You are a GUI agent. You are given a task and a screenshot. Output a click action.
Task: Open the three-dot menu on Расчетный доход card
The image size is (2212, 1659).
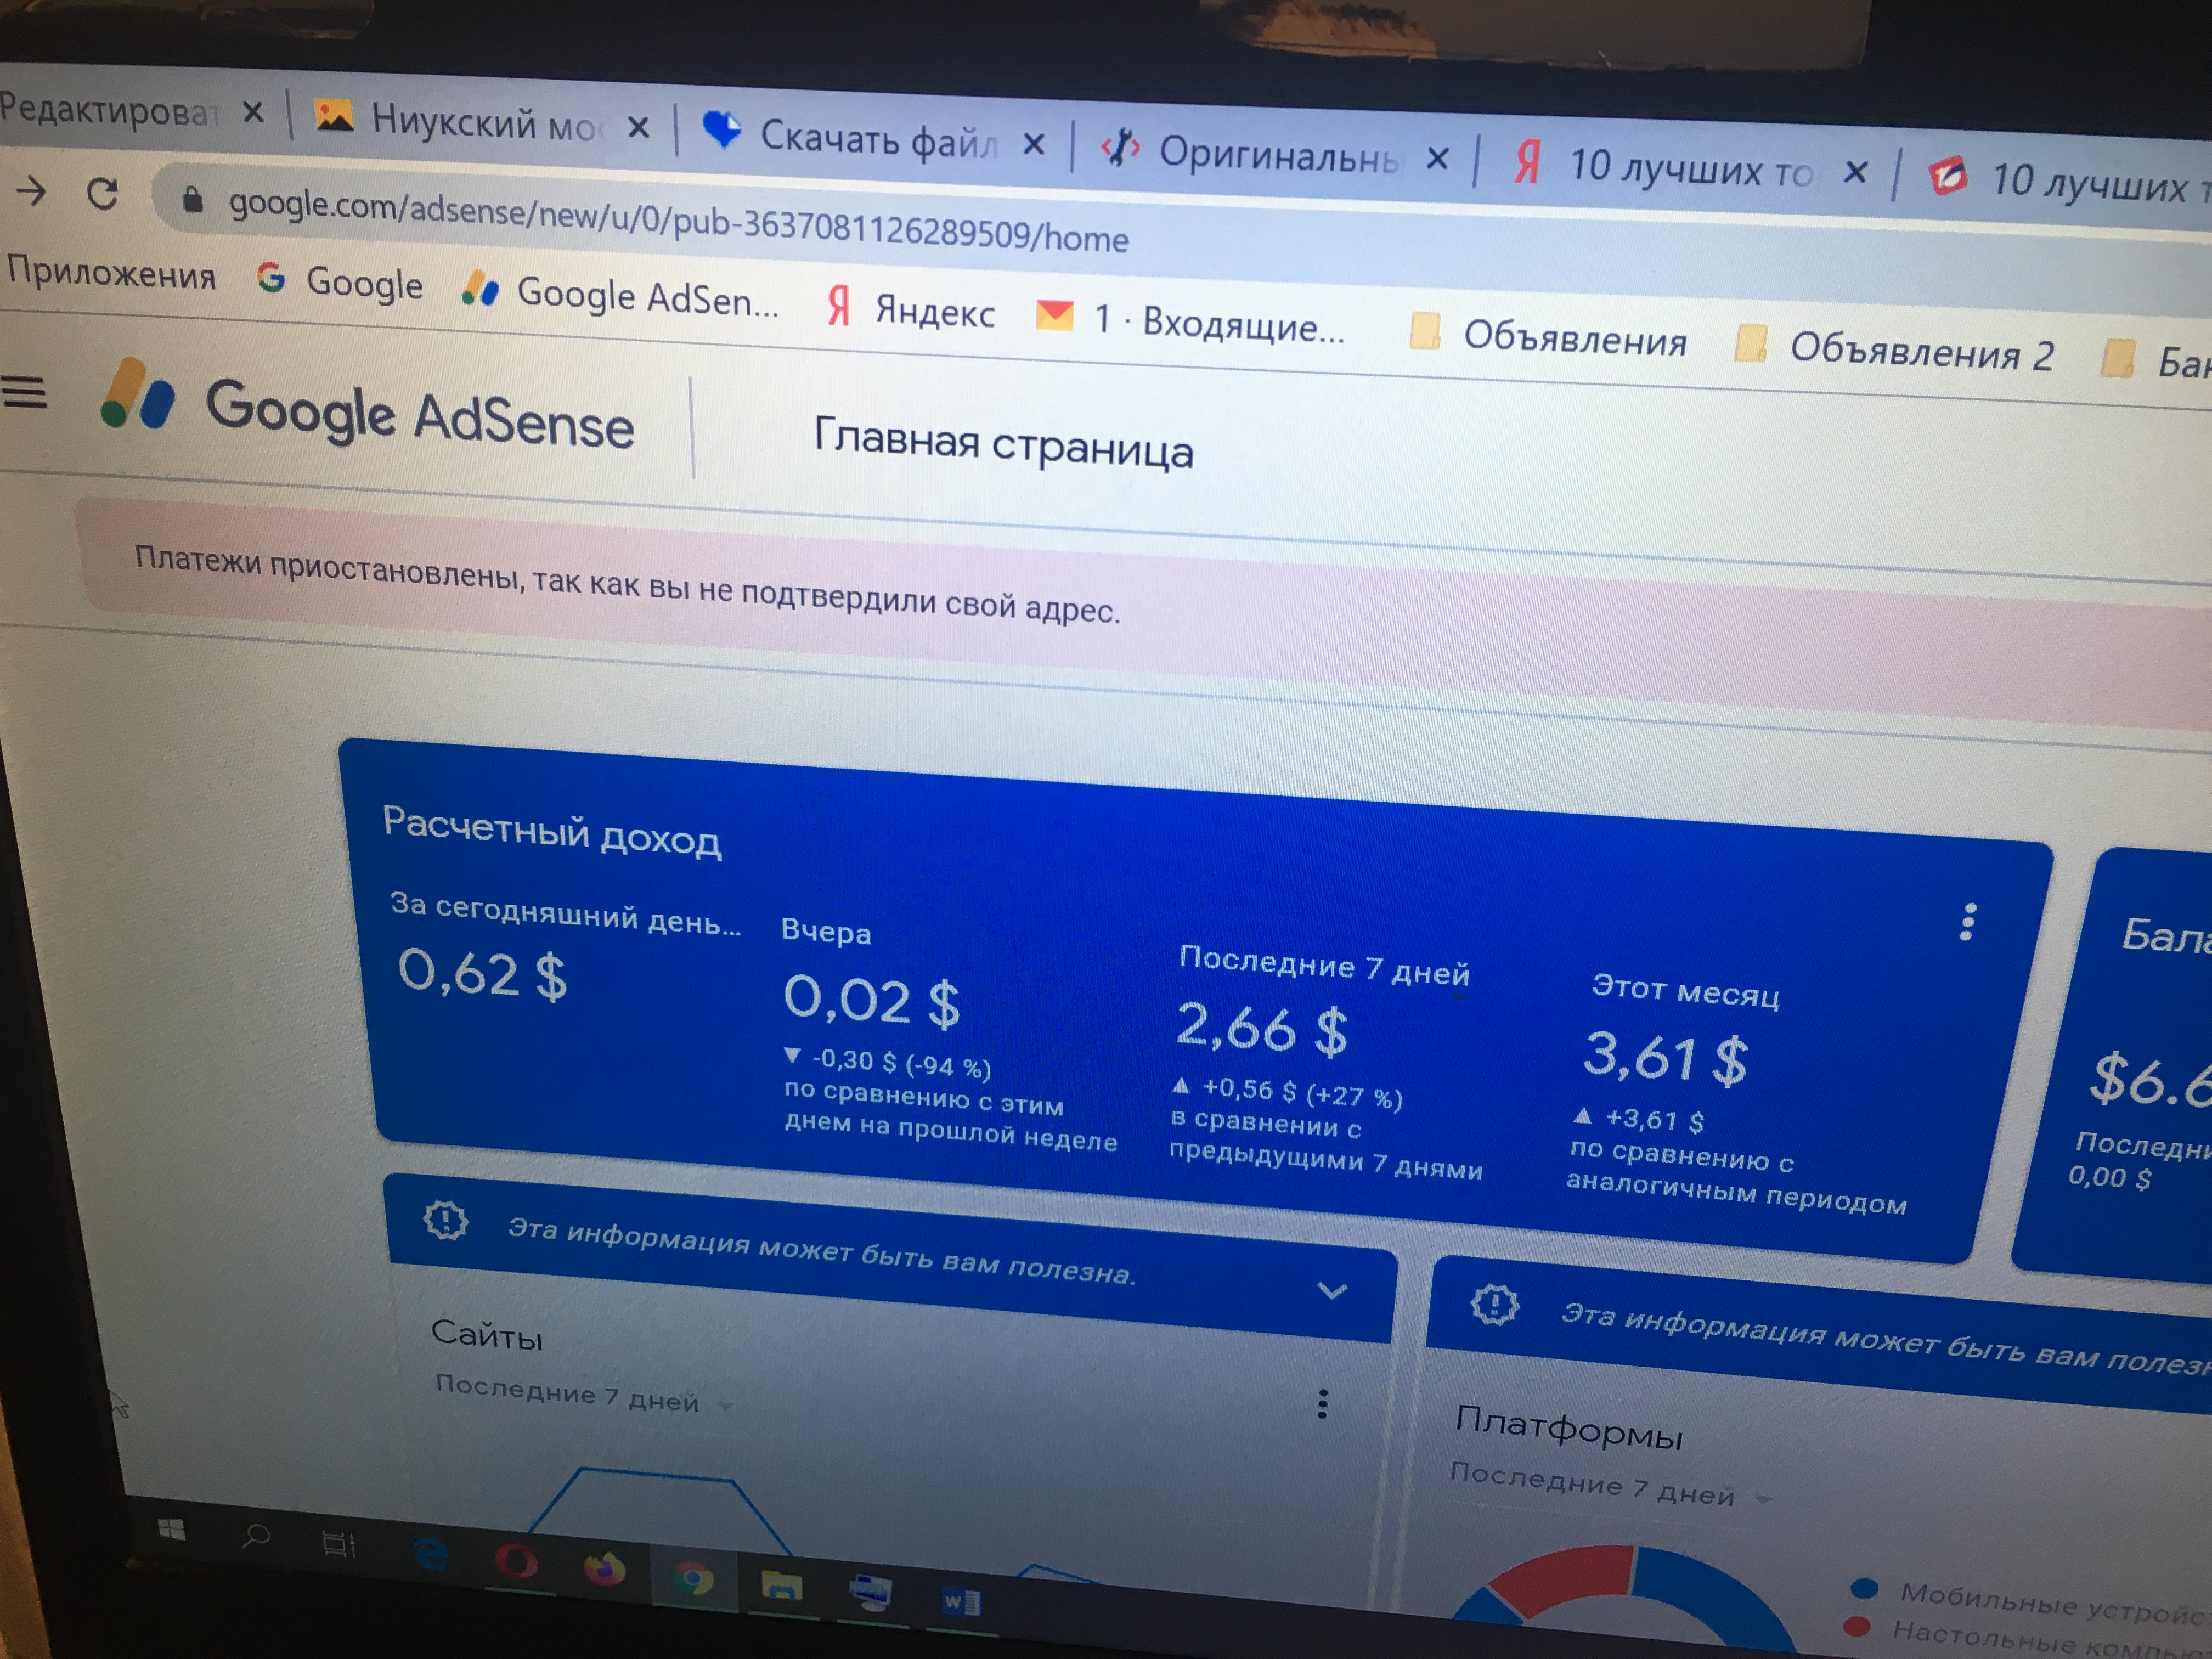(1967, 922)
